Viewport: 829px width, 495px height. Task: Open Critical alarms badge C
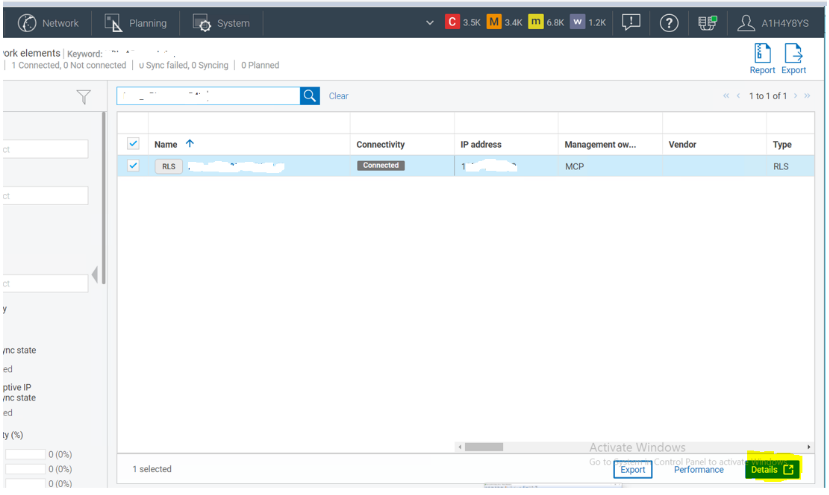pyautogui.click(x=452, y=22)
